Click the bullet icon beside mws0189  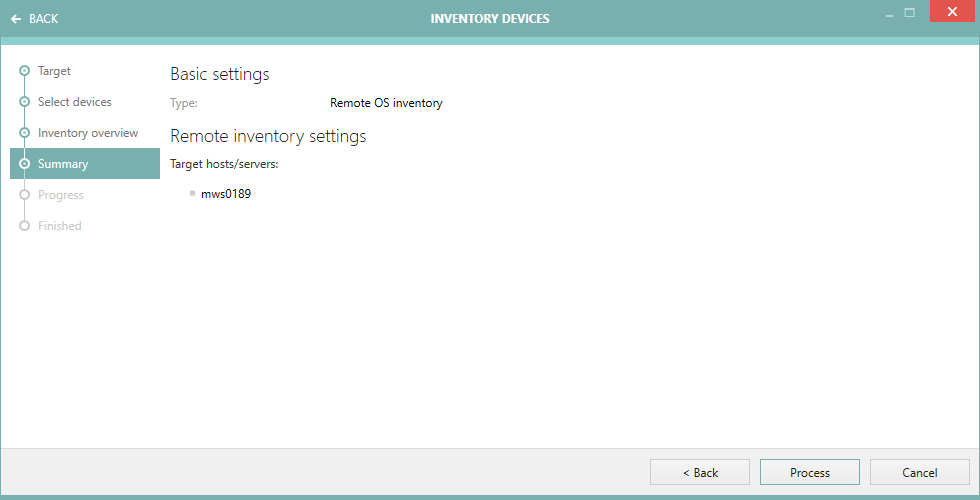click(x=192, y=193)
